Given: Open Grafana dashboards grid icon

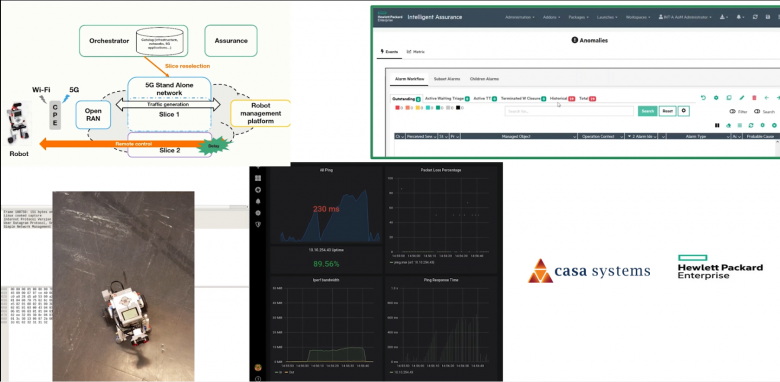Looking at the screenshot, I should tap(258, 178).
